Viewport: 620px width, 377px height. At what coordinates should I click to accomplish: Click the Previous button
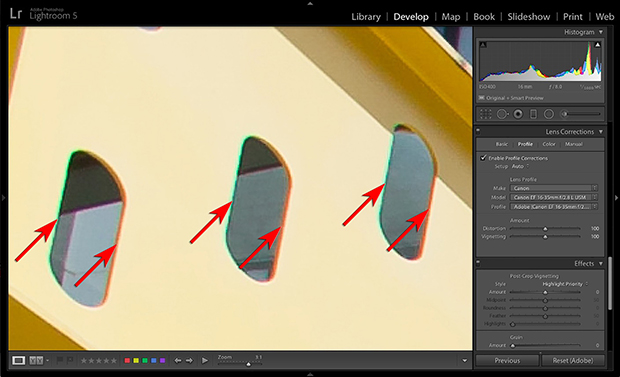point(507,360)
